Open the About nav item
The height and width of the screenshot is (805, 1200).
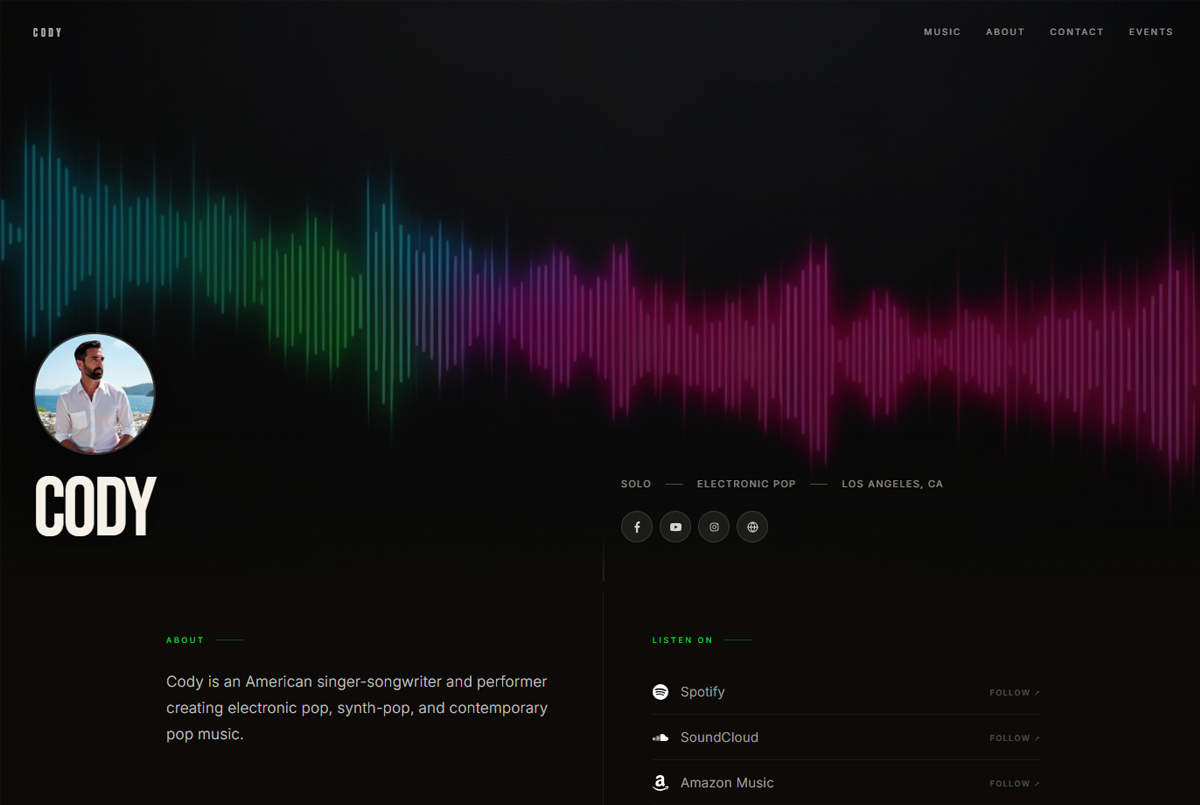tap(1005, 32)
